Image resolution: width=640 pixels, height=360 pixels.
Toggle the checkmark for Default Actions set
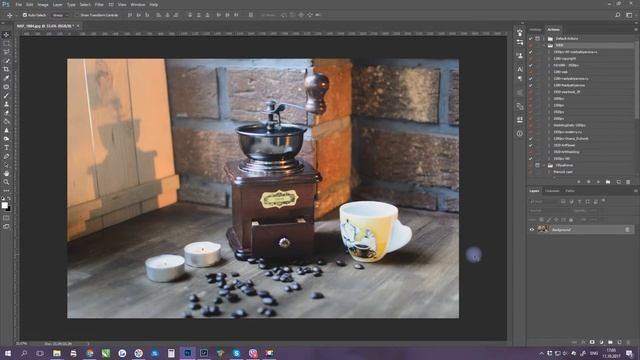pyautogui.click(x=531, y=38)
